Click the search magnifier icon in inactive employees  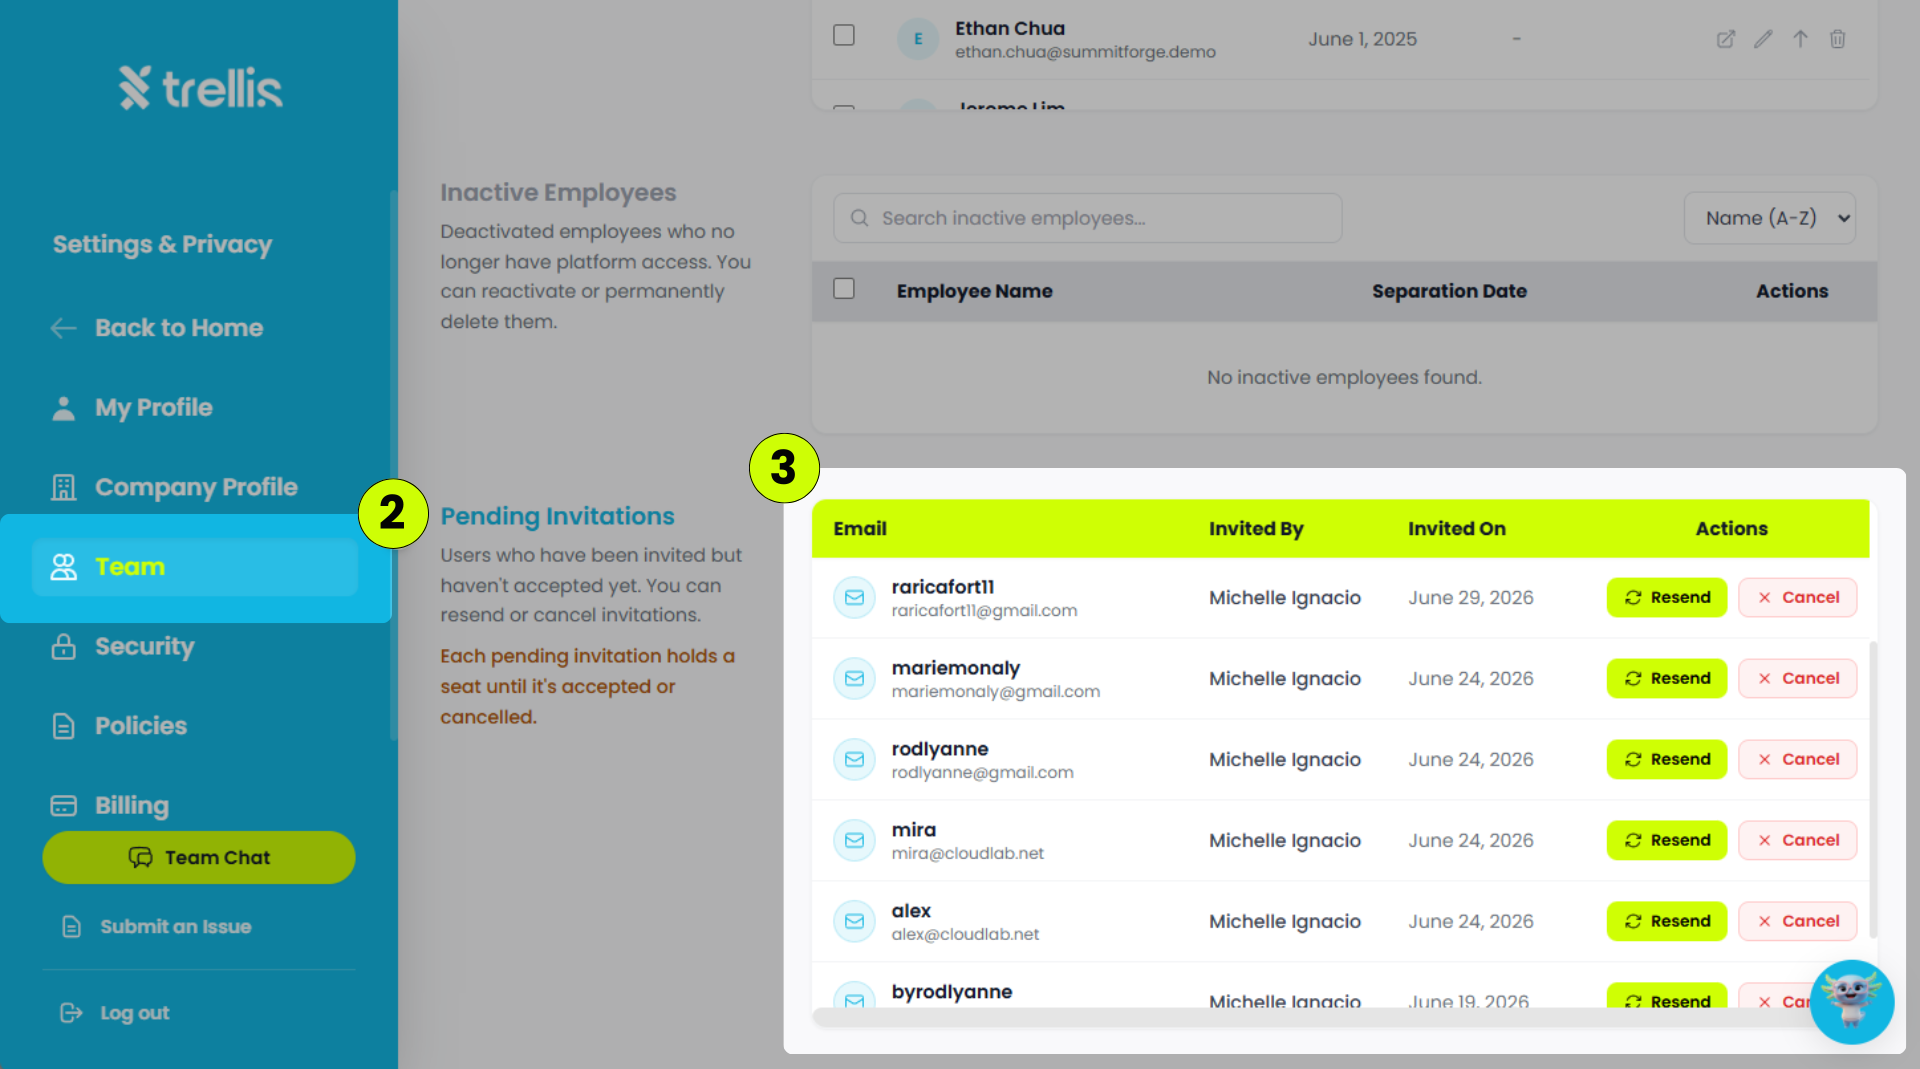(x=859, y=218)
